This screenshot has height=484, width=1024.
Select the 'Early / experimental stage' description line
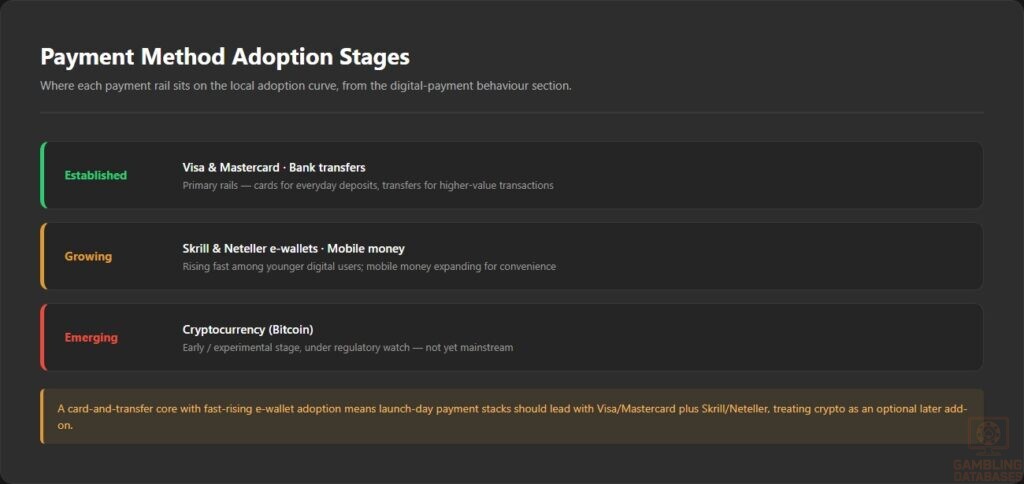347,347
